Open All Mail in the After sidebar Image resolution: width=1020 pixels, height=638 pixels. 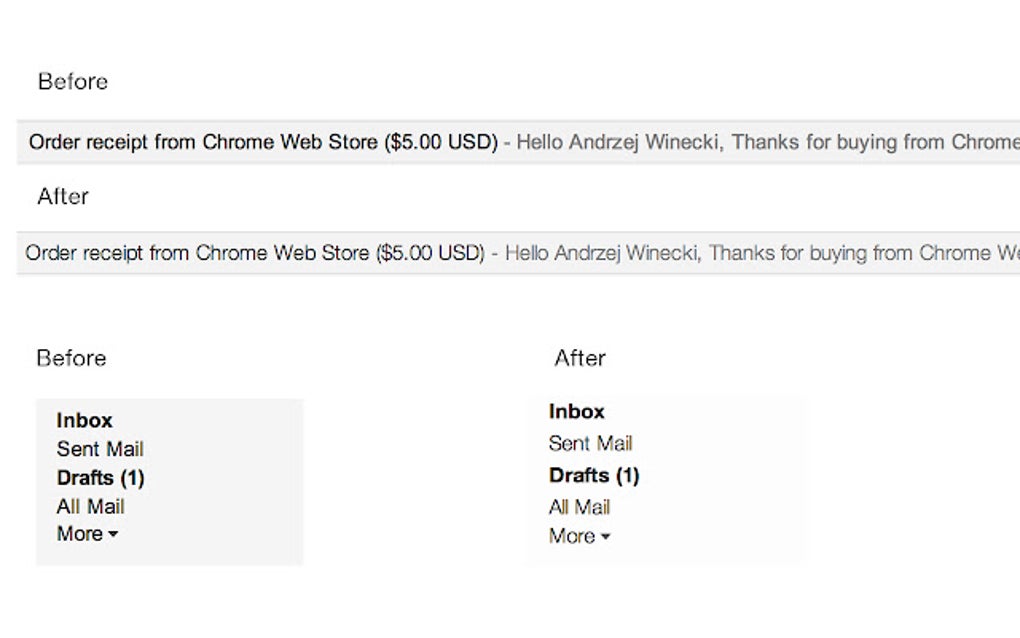pyautogui.click(x=579, y=507)
